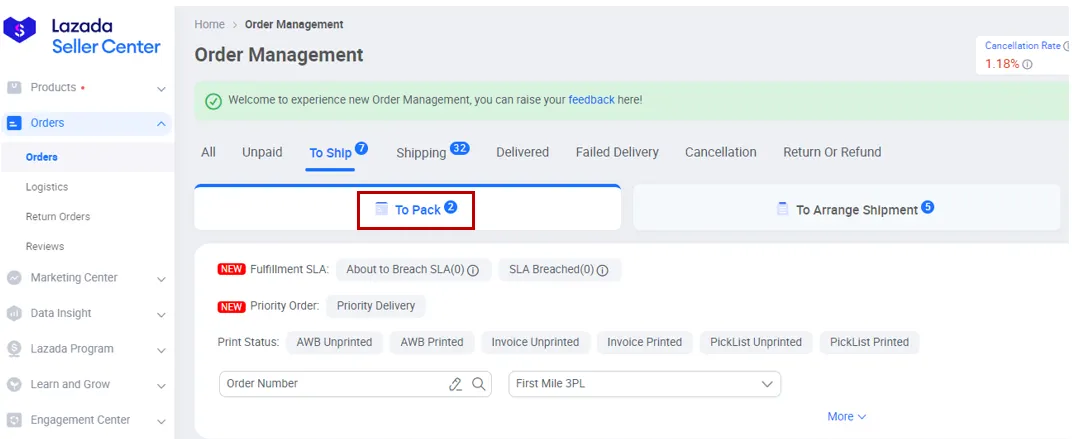
Task: Click the search magnifier icon
Action: [478, 384]
